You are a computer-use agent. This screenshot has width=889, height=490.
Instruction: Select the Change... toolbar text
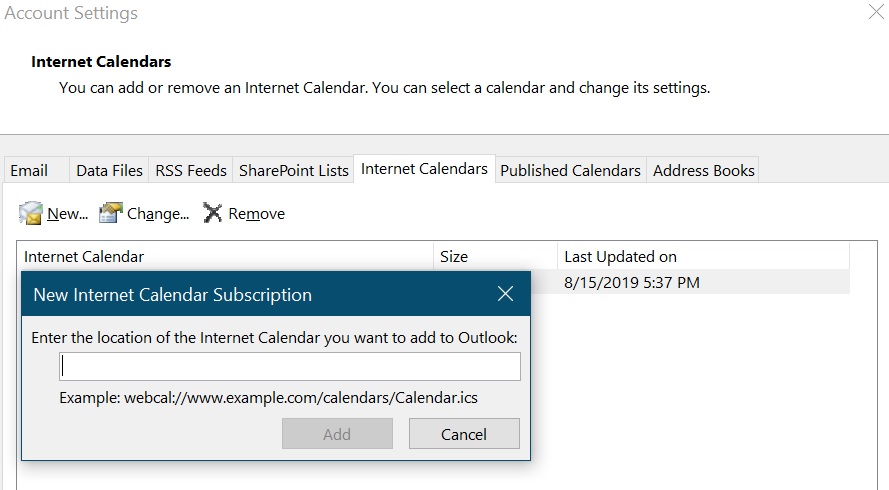[x=158, y=214]
